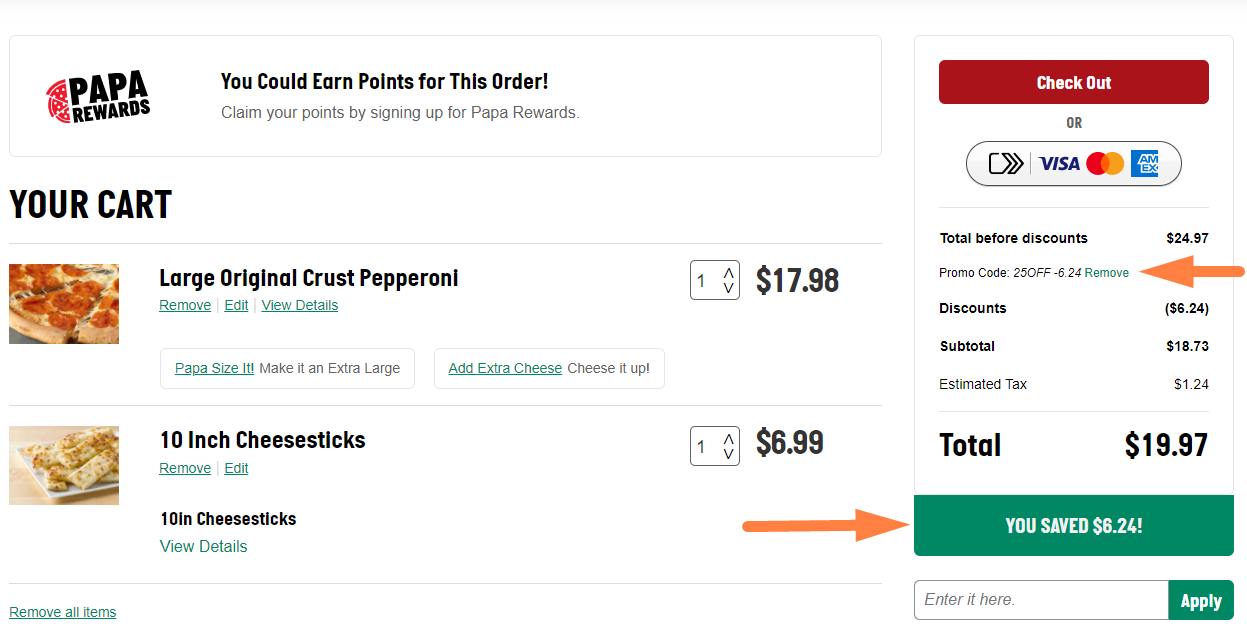This screenshot has height=631, width=1247.
Task: Increase cheesesticks quantity with up arrow
Action: coord(729,438)
